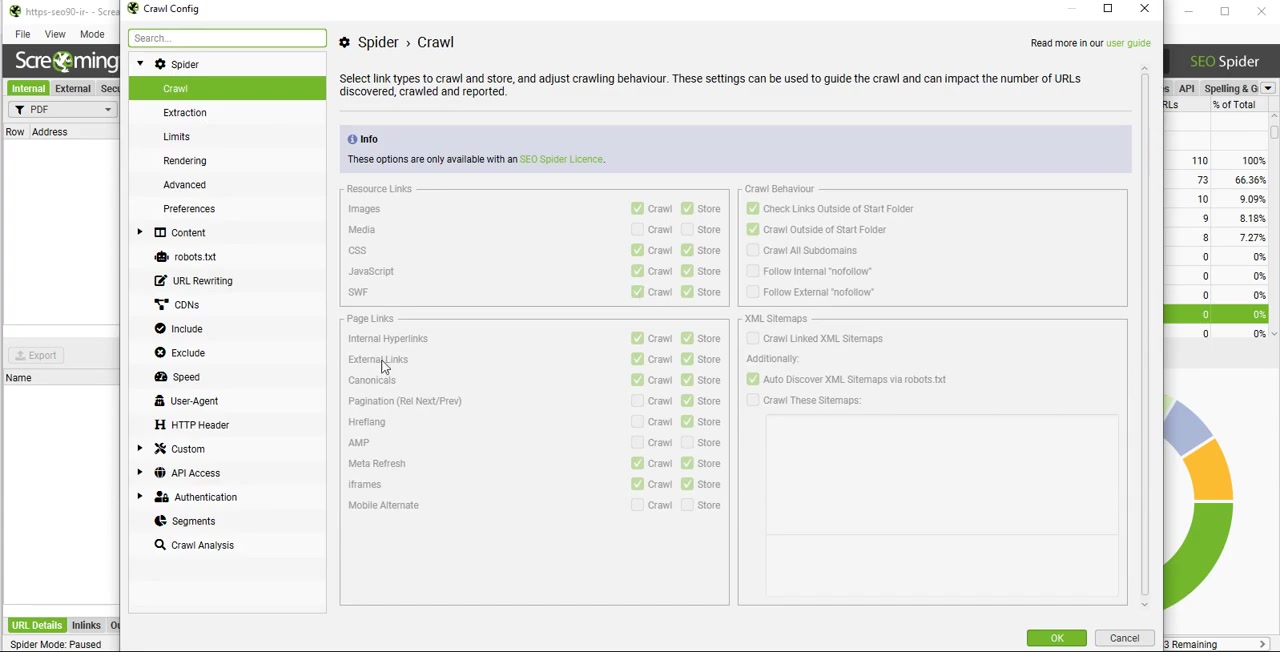Screen dimensions: 1280x652
Task: Confirm settings with the OK button
Action: [1056, 638]
